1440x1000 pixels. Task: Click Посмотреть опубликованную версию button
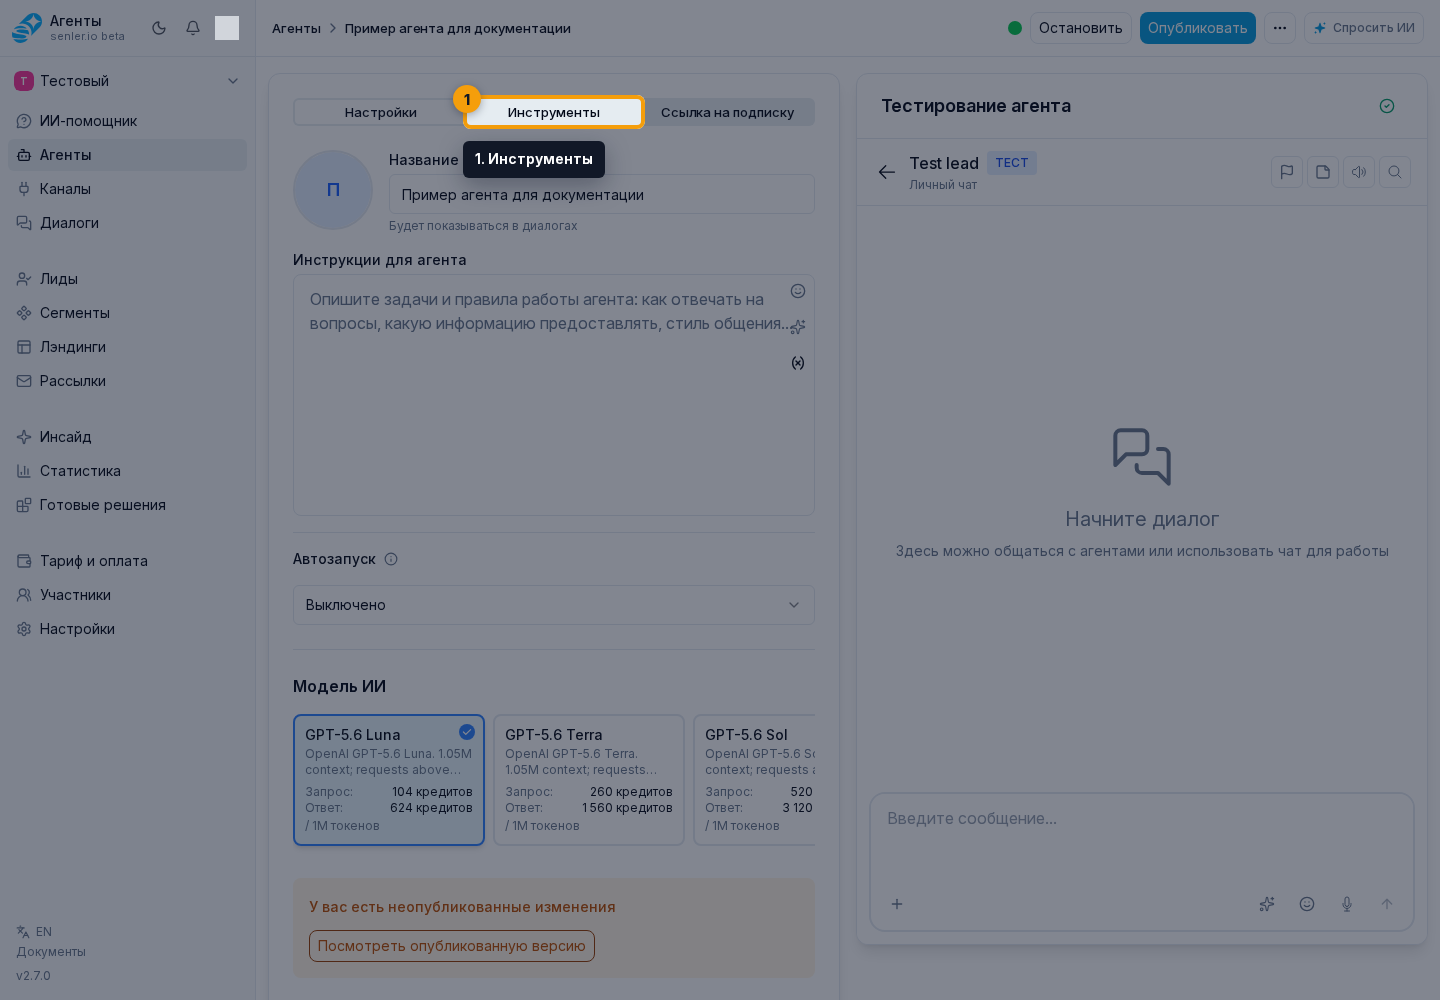(452, 946)
